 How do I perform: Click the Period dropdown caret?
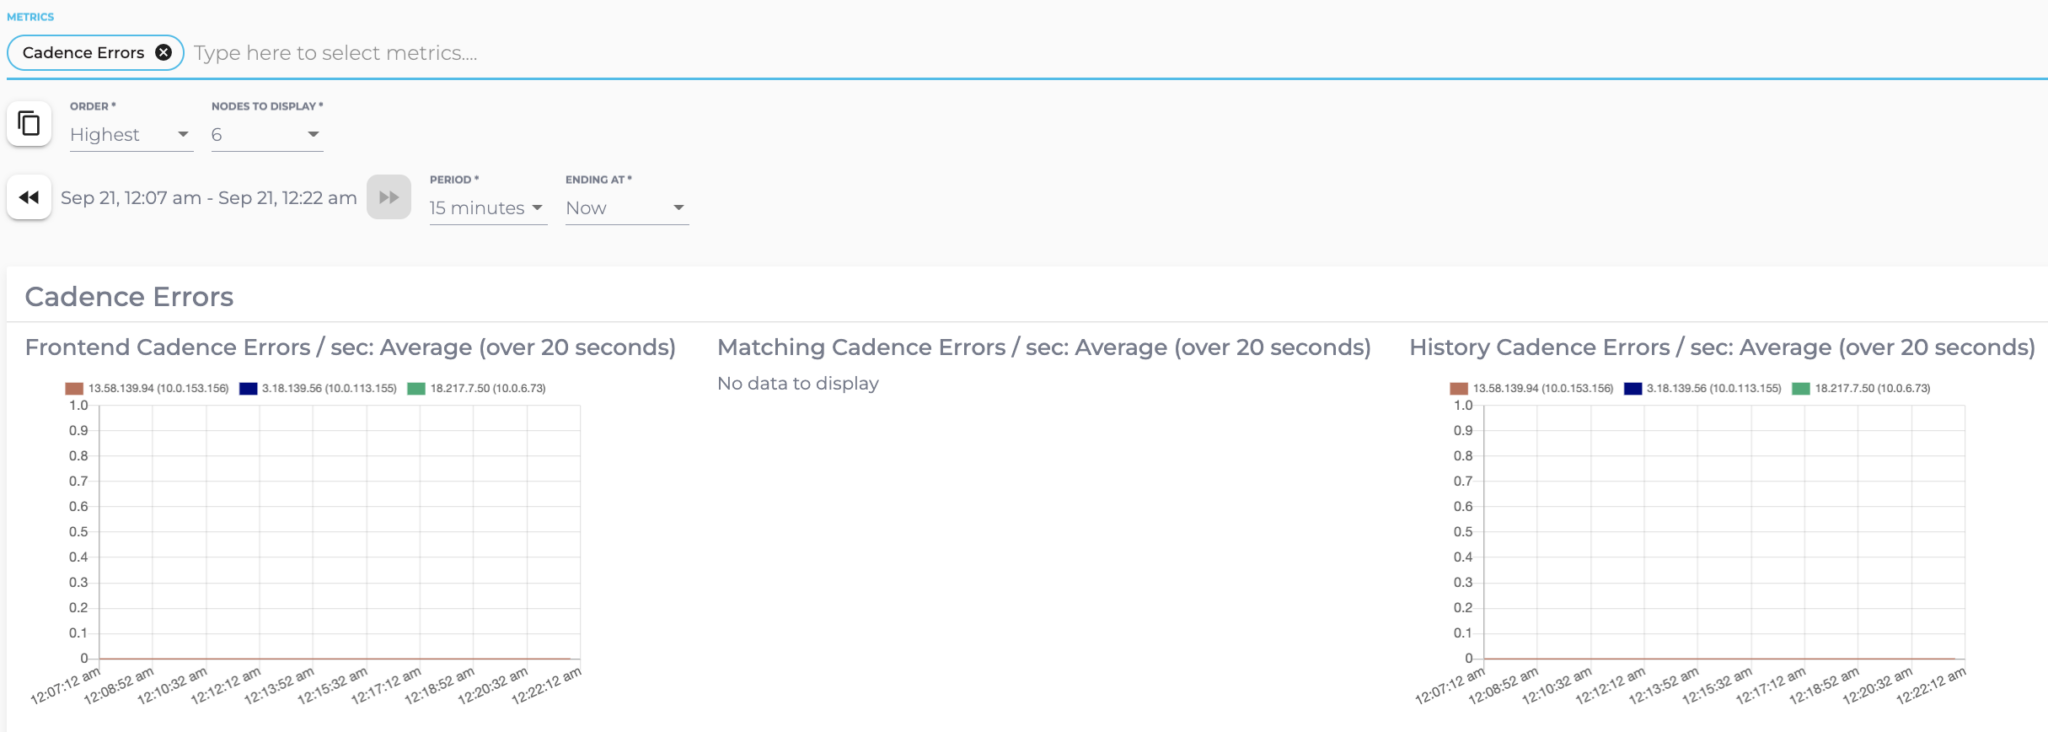[x=538, y=208]
